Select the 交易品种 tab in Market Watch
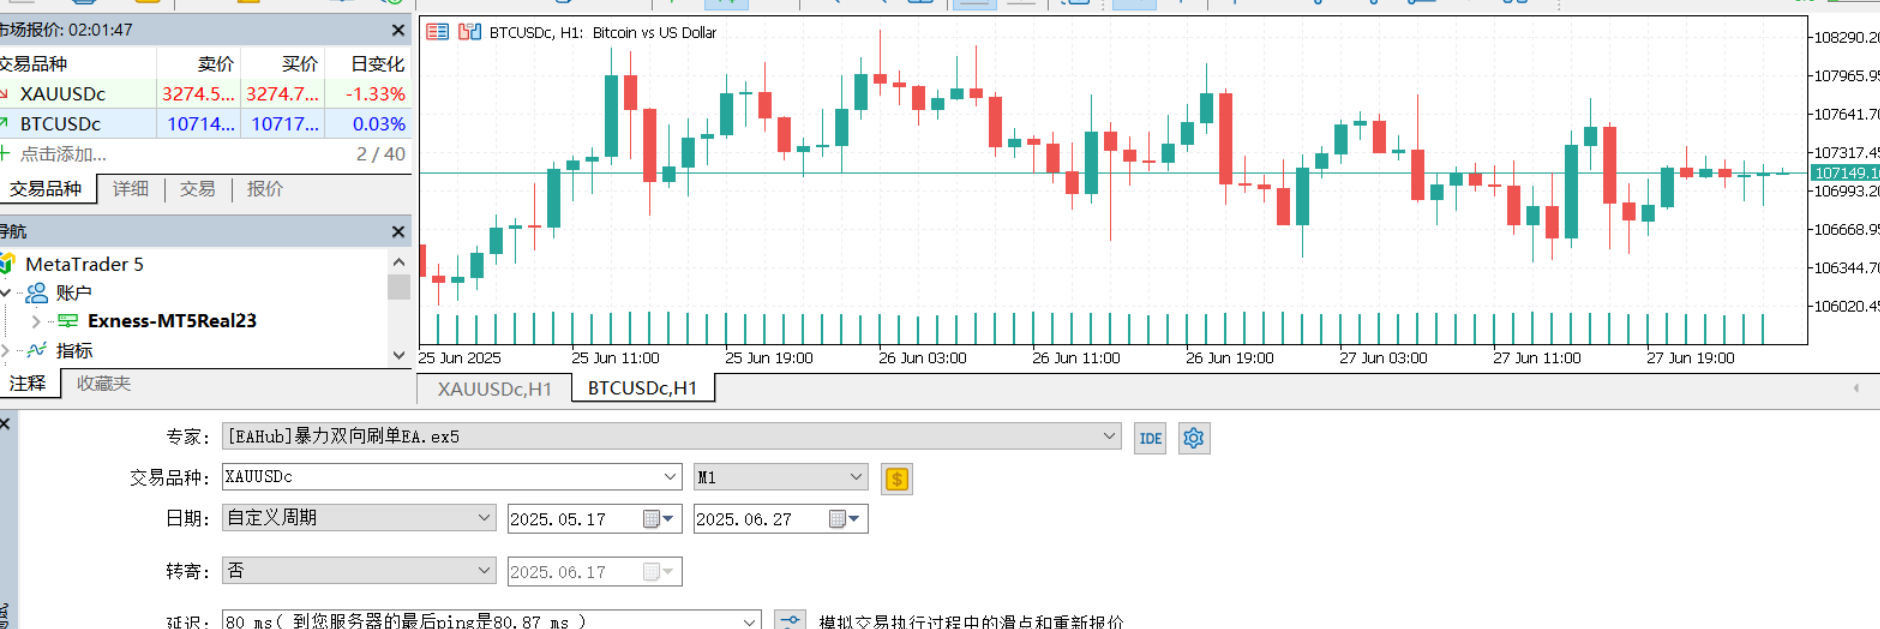 click(x=46, y=189)
